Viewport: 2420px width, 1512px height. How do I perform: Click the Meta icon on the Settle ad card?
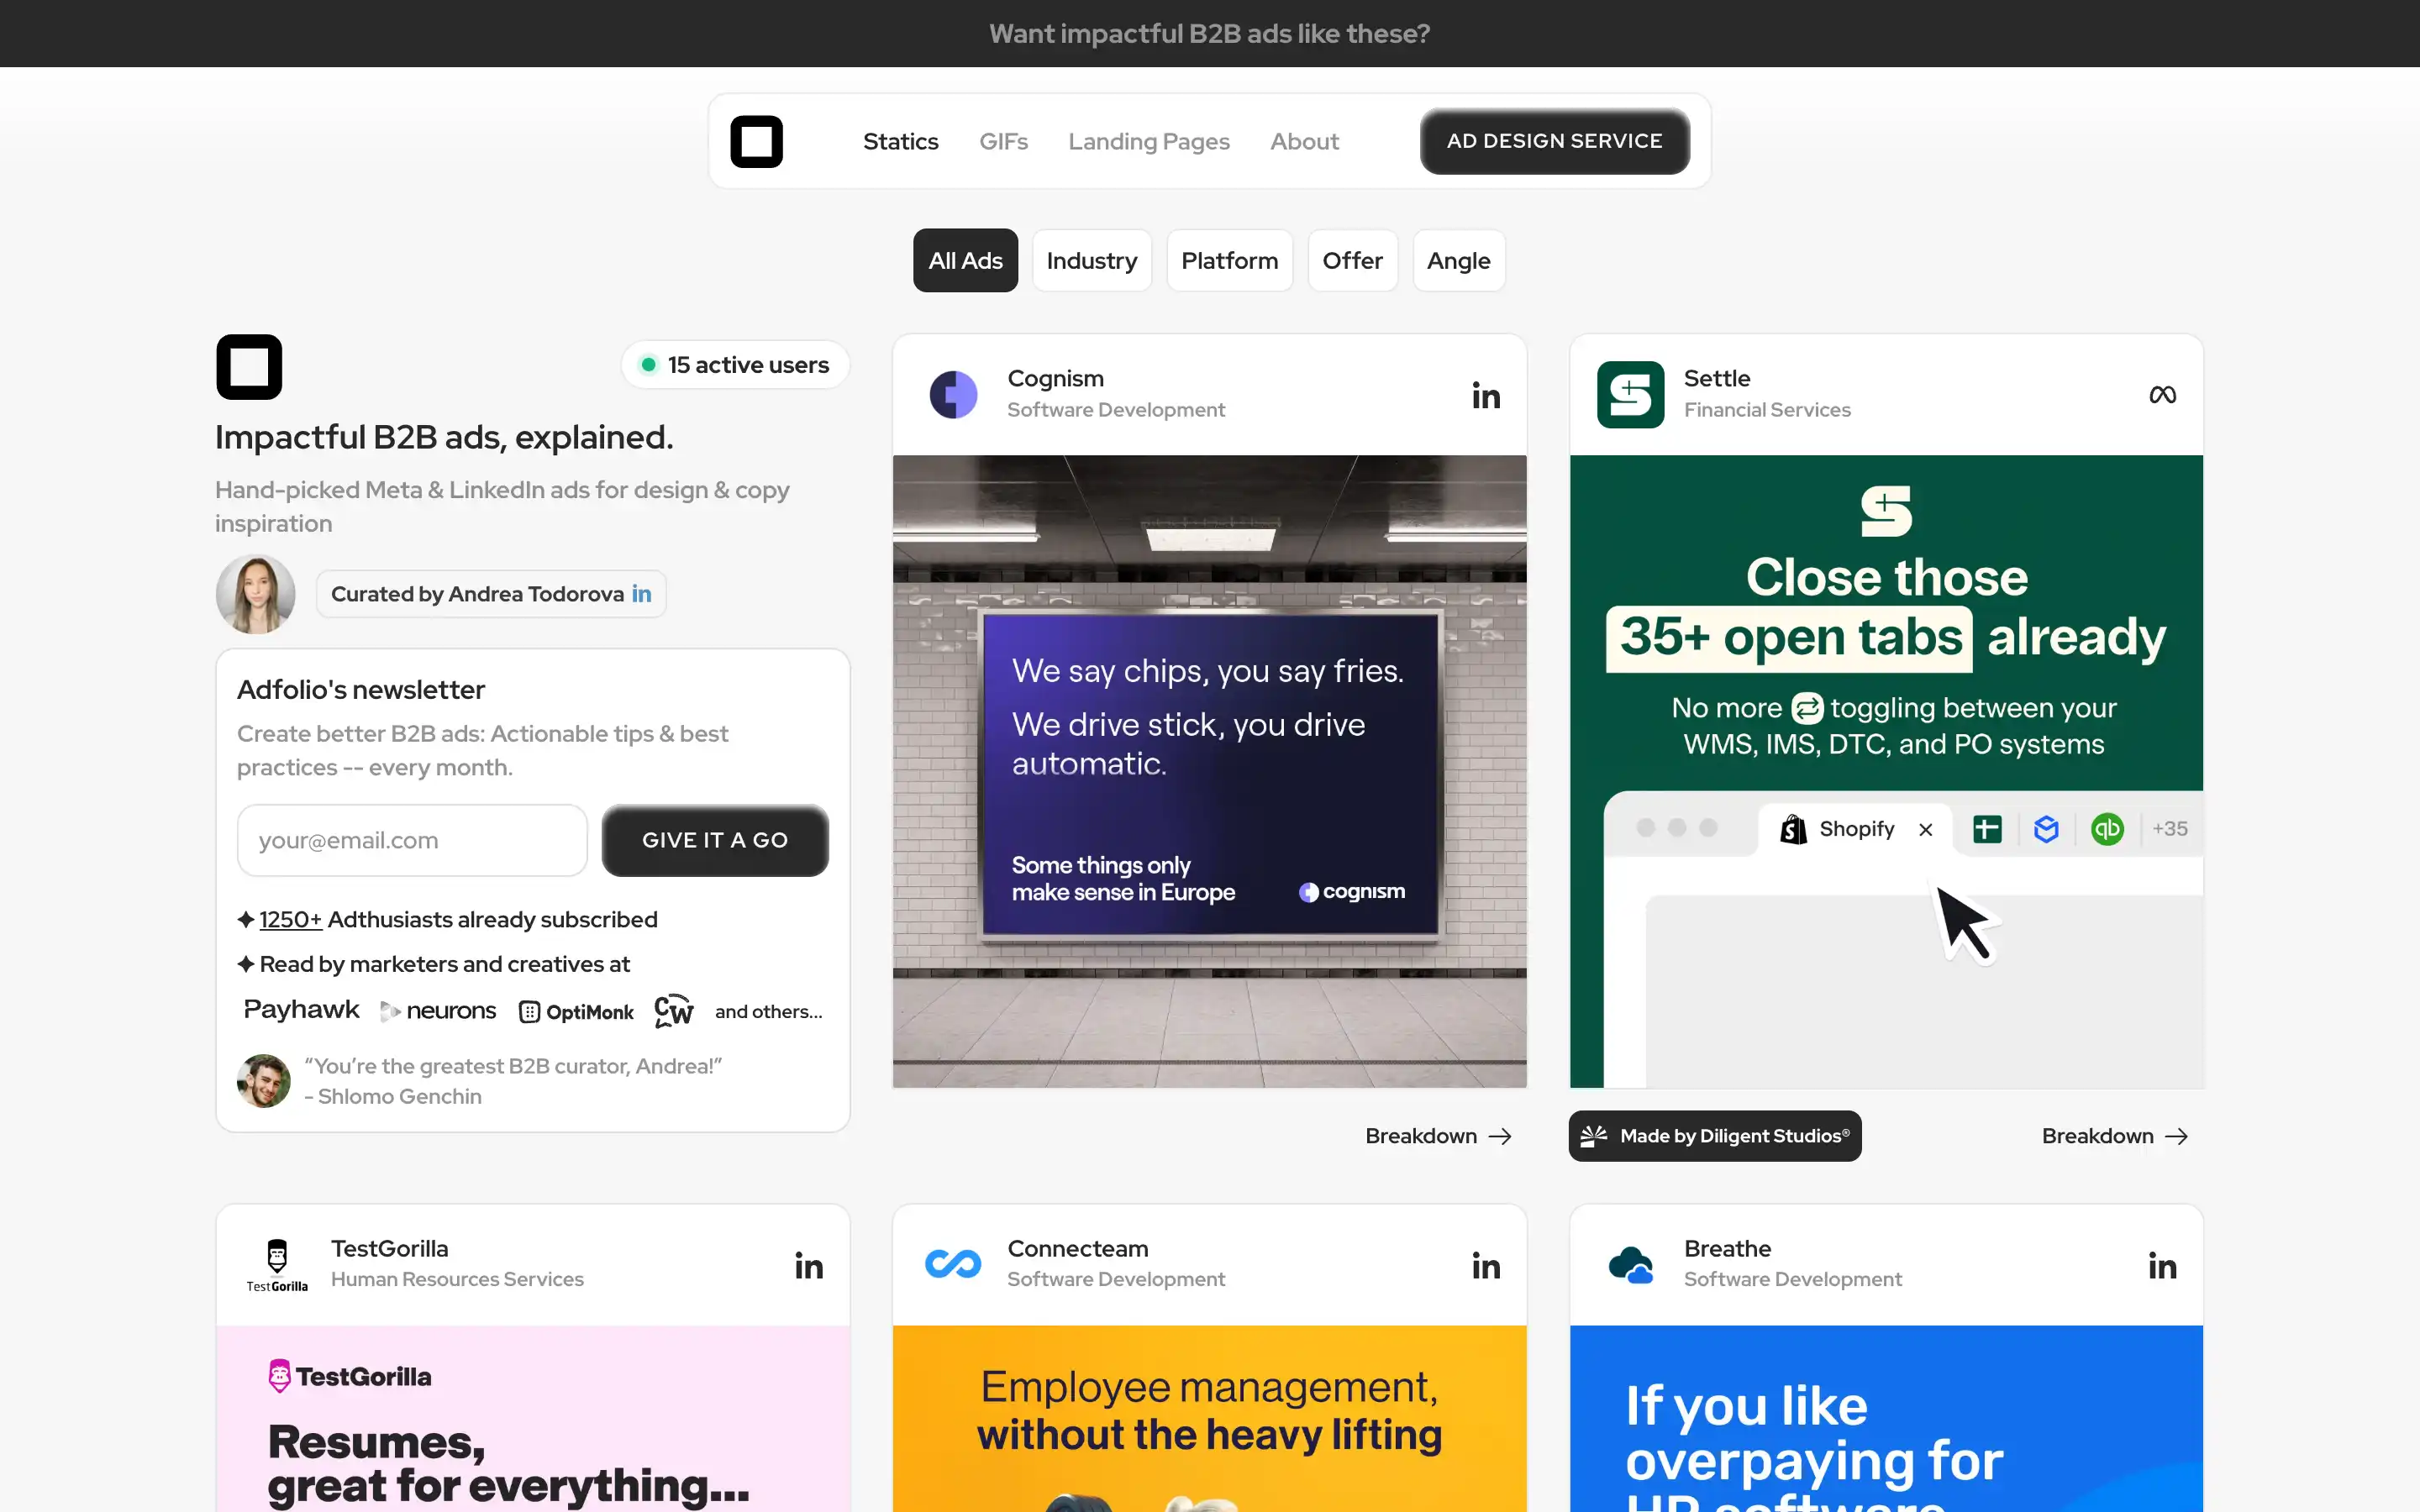click(2162, 394)
